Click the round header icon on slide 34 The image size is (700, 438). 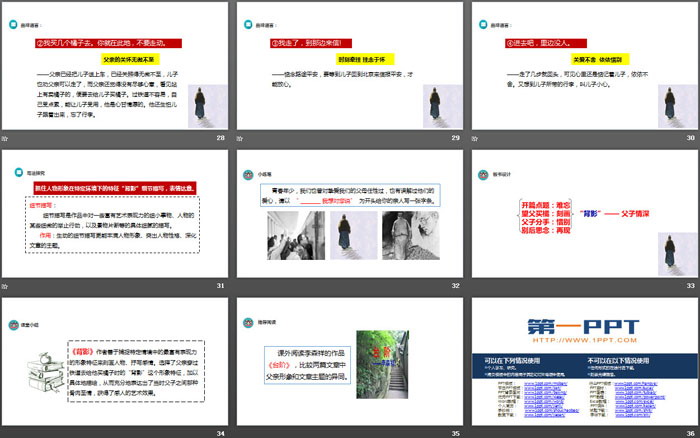pos(13,325)
